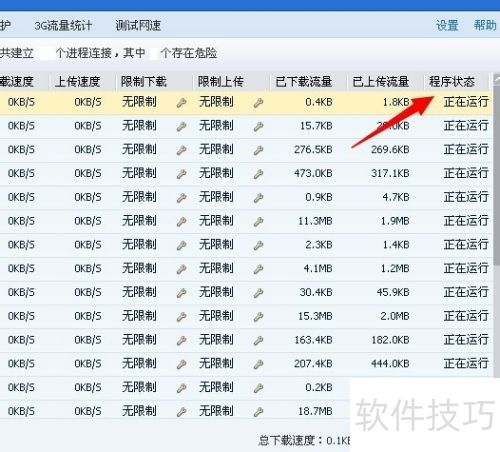Click 无限制 upload limit in the 30.4KB row
500x452 pixels.
point(216,292)
